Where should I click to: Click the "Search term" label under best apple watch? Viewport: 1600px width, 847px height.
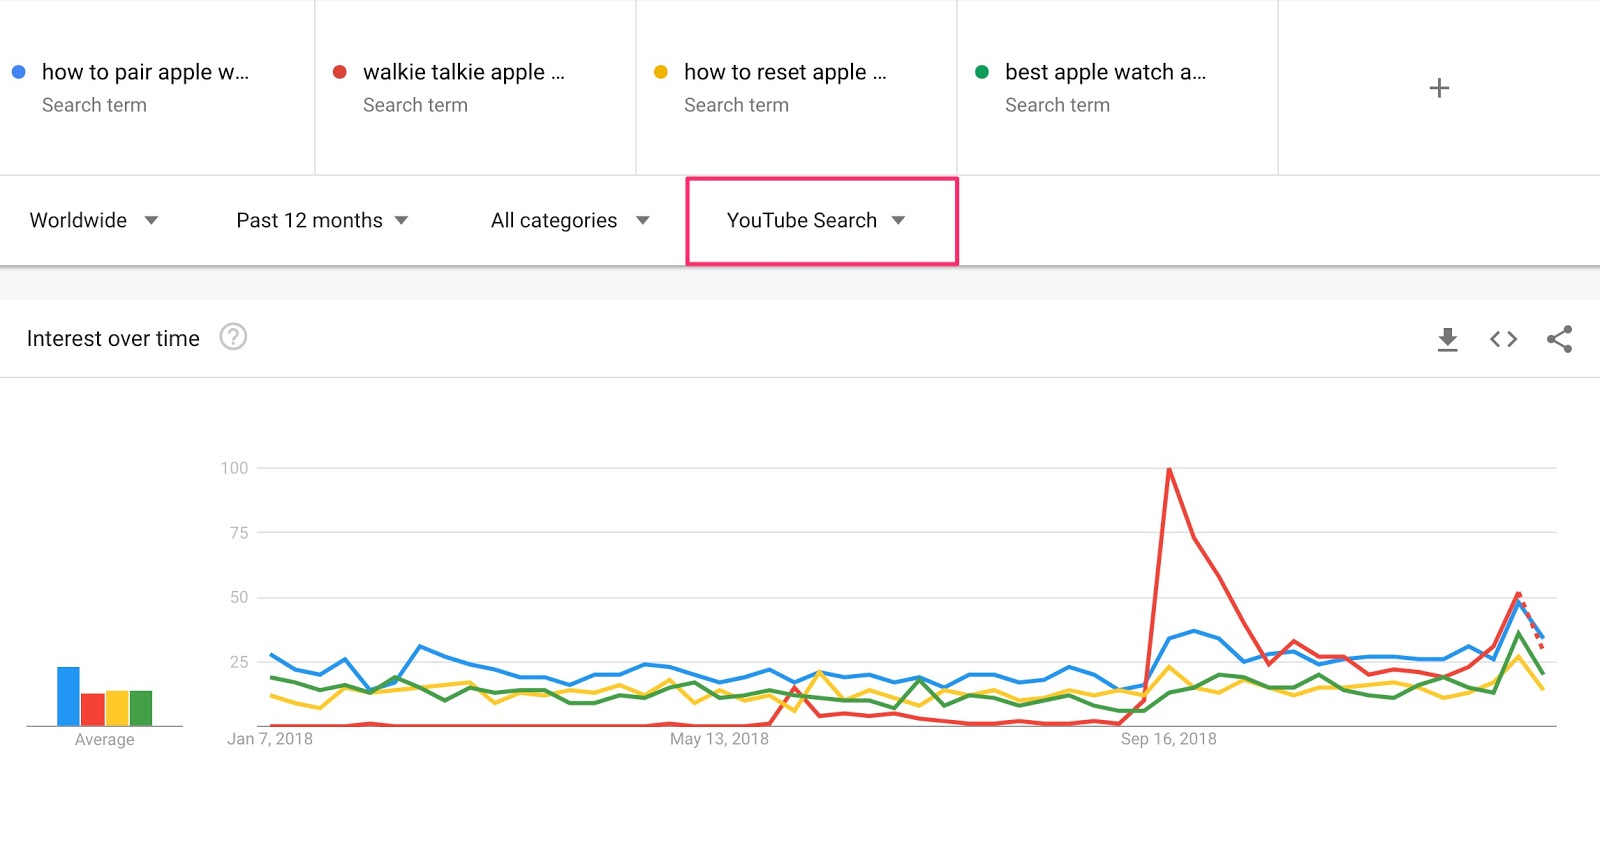pos(1057,105)
